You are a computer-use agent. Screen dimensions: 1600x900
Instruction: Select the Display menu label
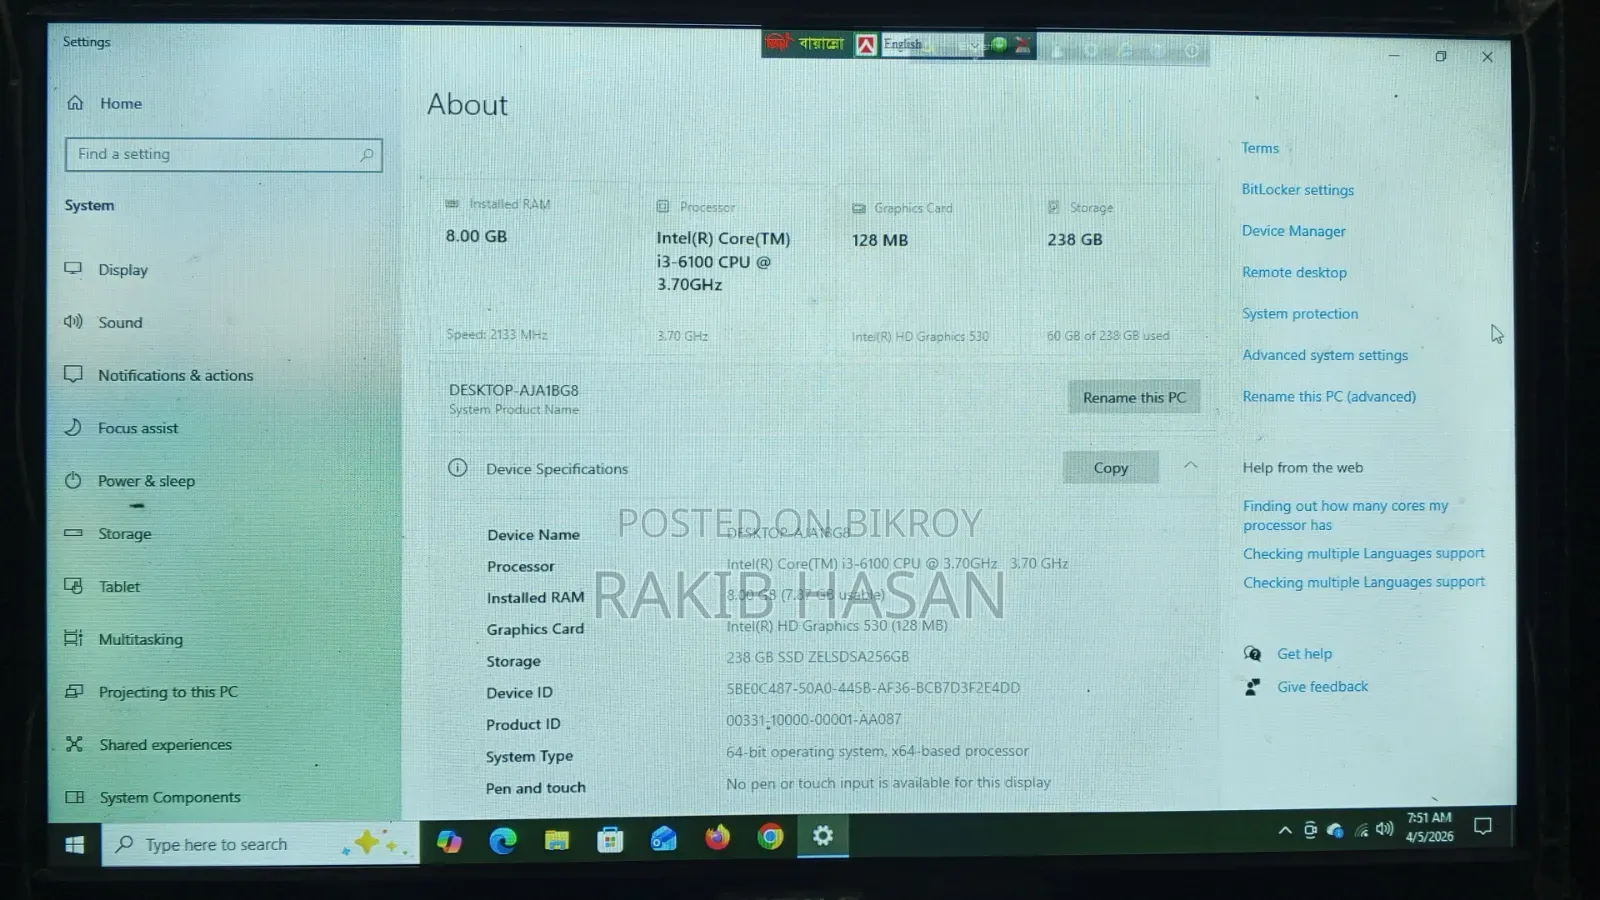[x=123, y=270]
